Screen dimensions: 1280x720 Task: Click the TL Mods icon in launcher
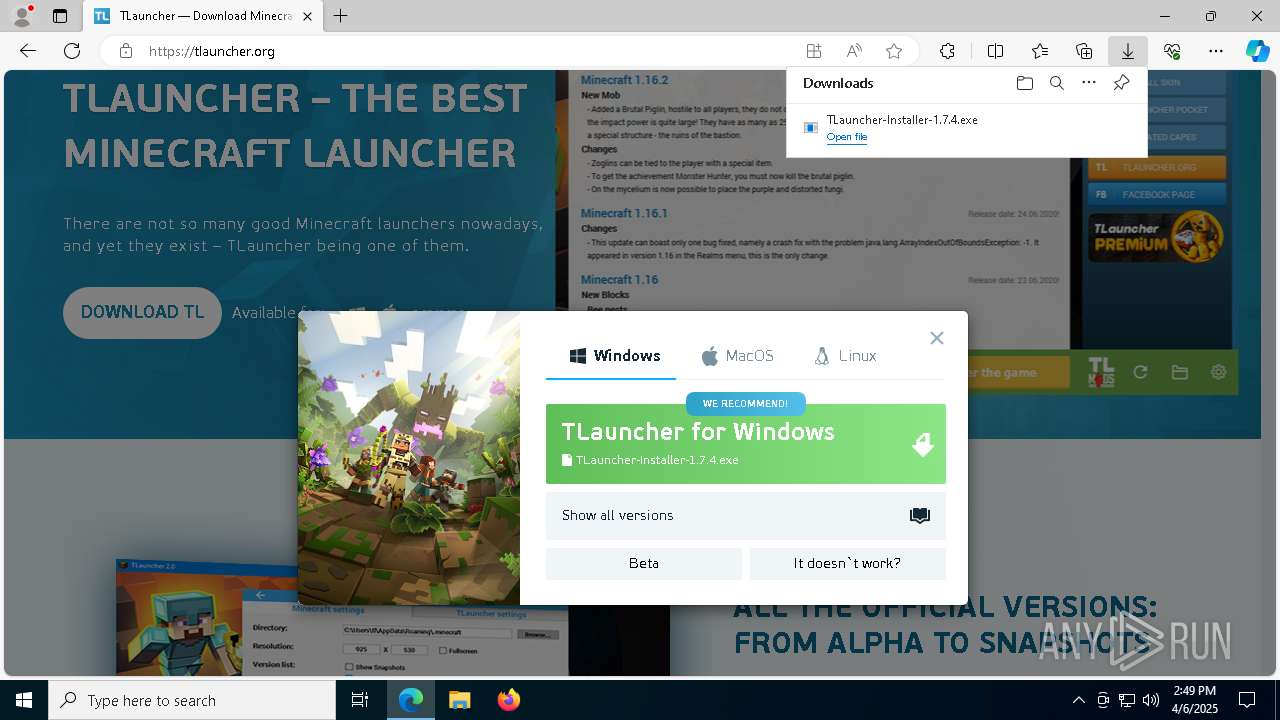pyautogui.click(x=1101, y=372)
